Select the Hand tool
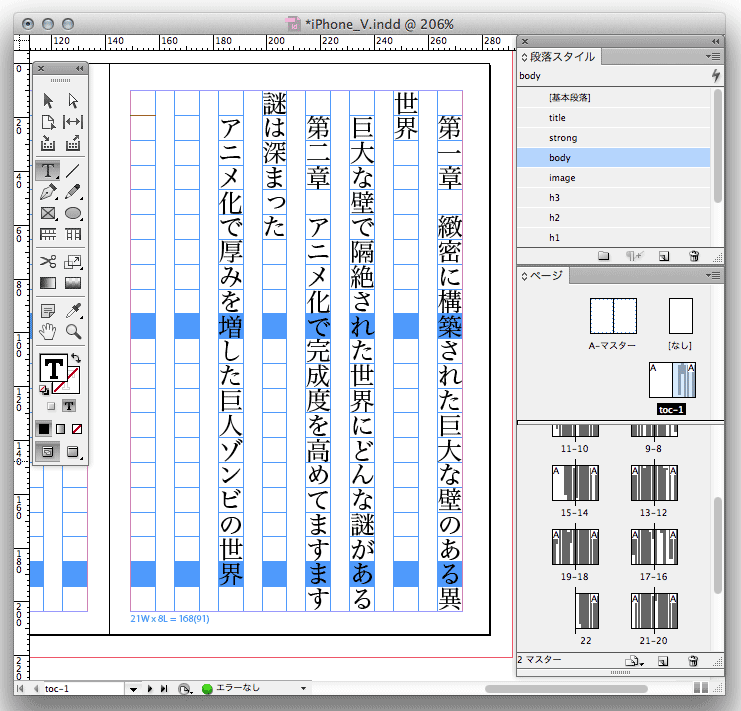This screenshot has width=741, height=711. tap(48, 332)
